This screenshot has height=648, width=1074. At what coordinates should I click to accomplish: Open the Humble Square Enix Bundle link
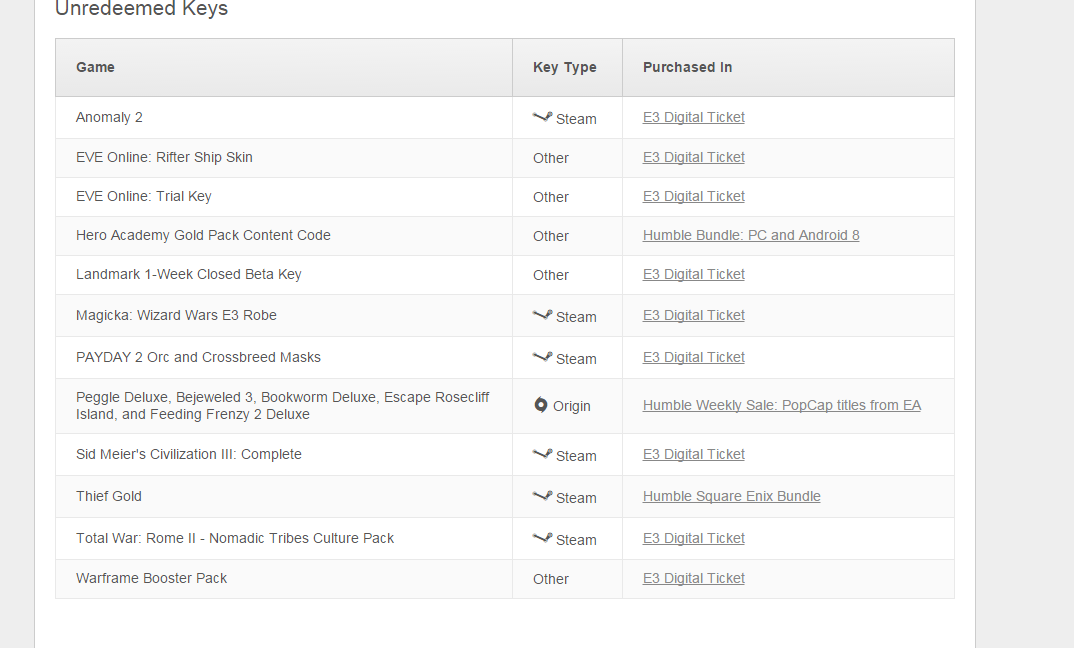tap(732, 496)
